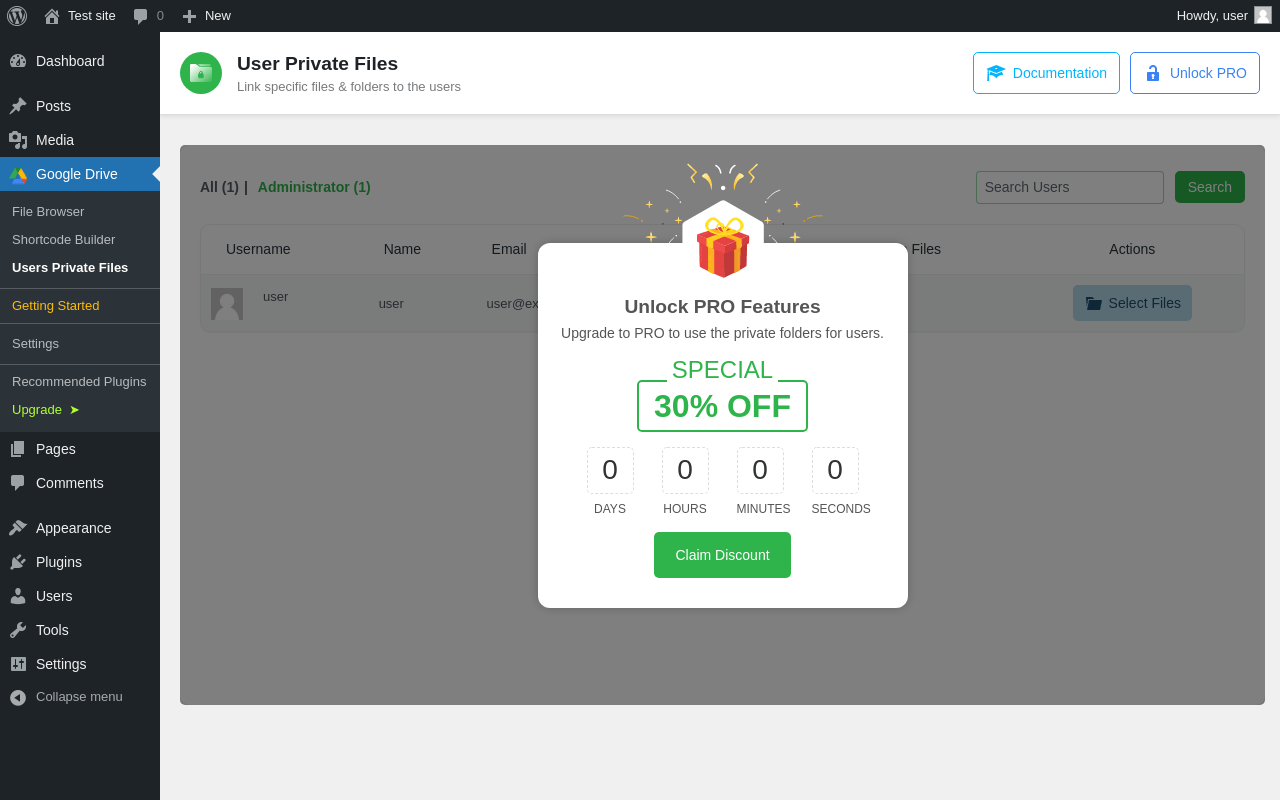This screenshot has height=800, width=1280.
Task: Select Files for the user row
Action: coord(1132,303)
